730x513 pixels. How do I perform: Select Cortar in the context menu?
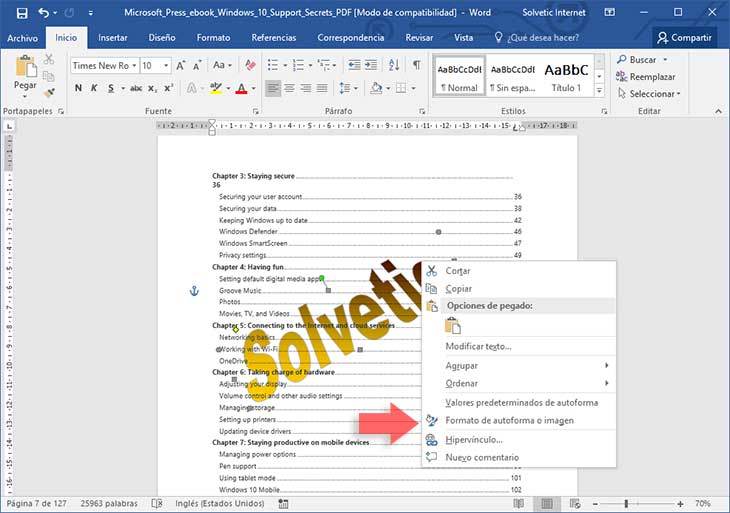519,271
